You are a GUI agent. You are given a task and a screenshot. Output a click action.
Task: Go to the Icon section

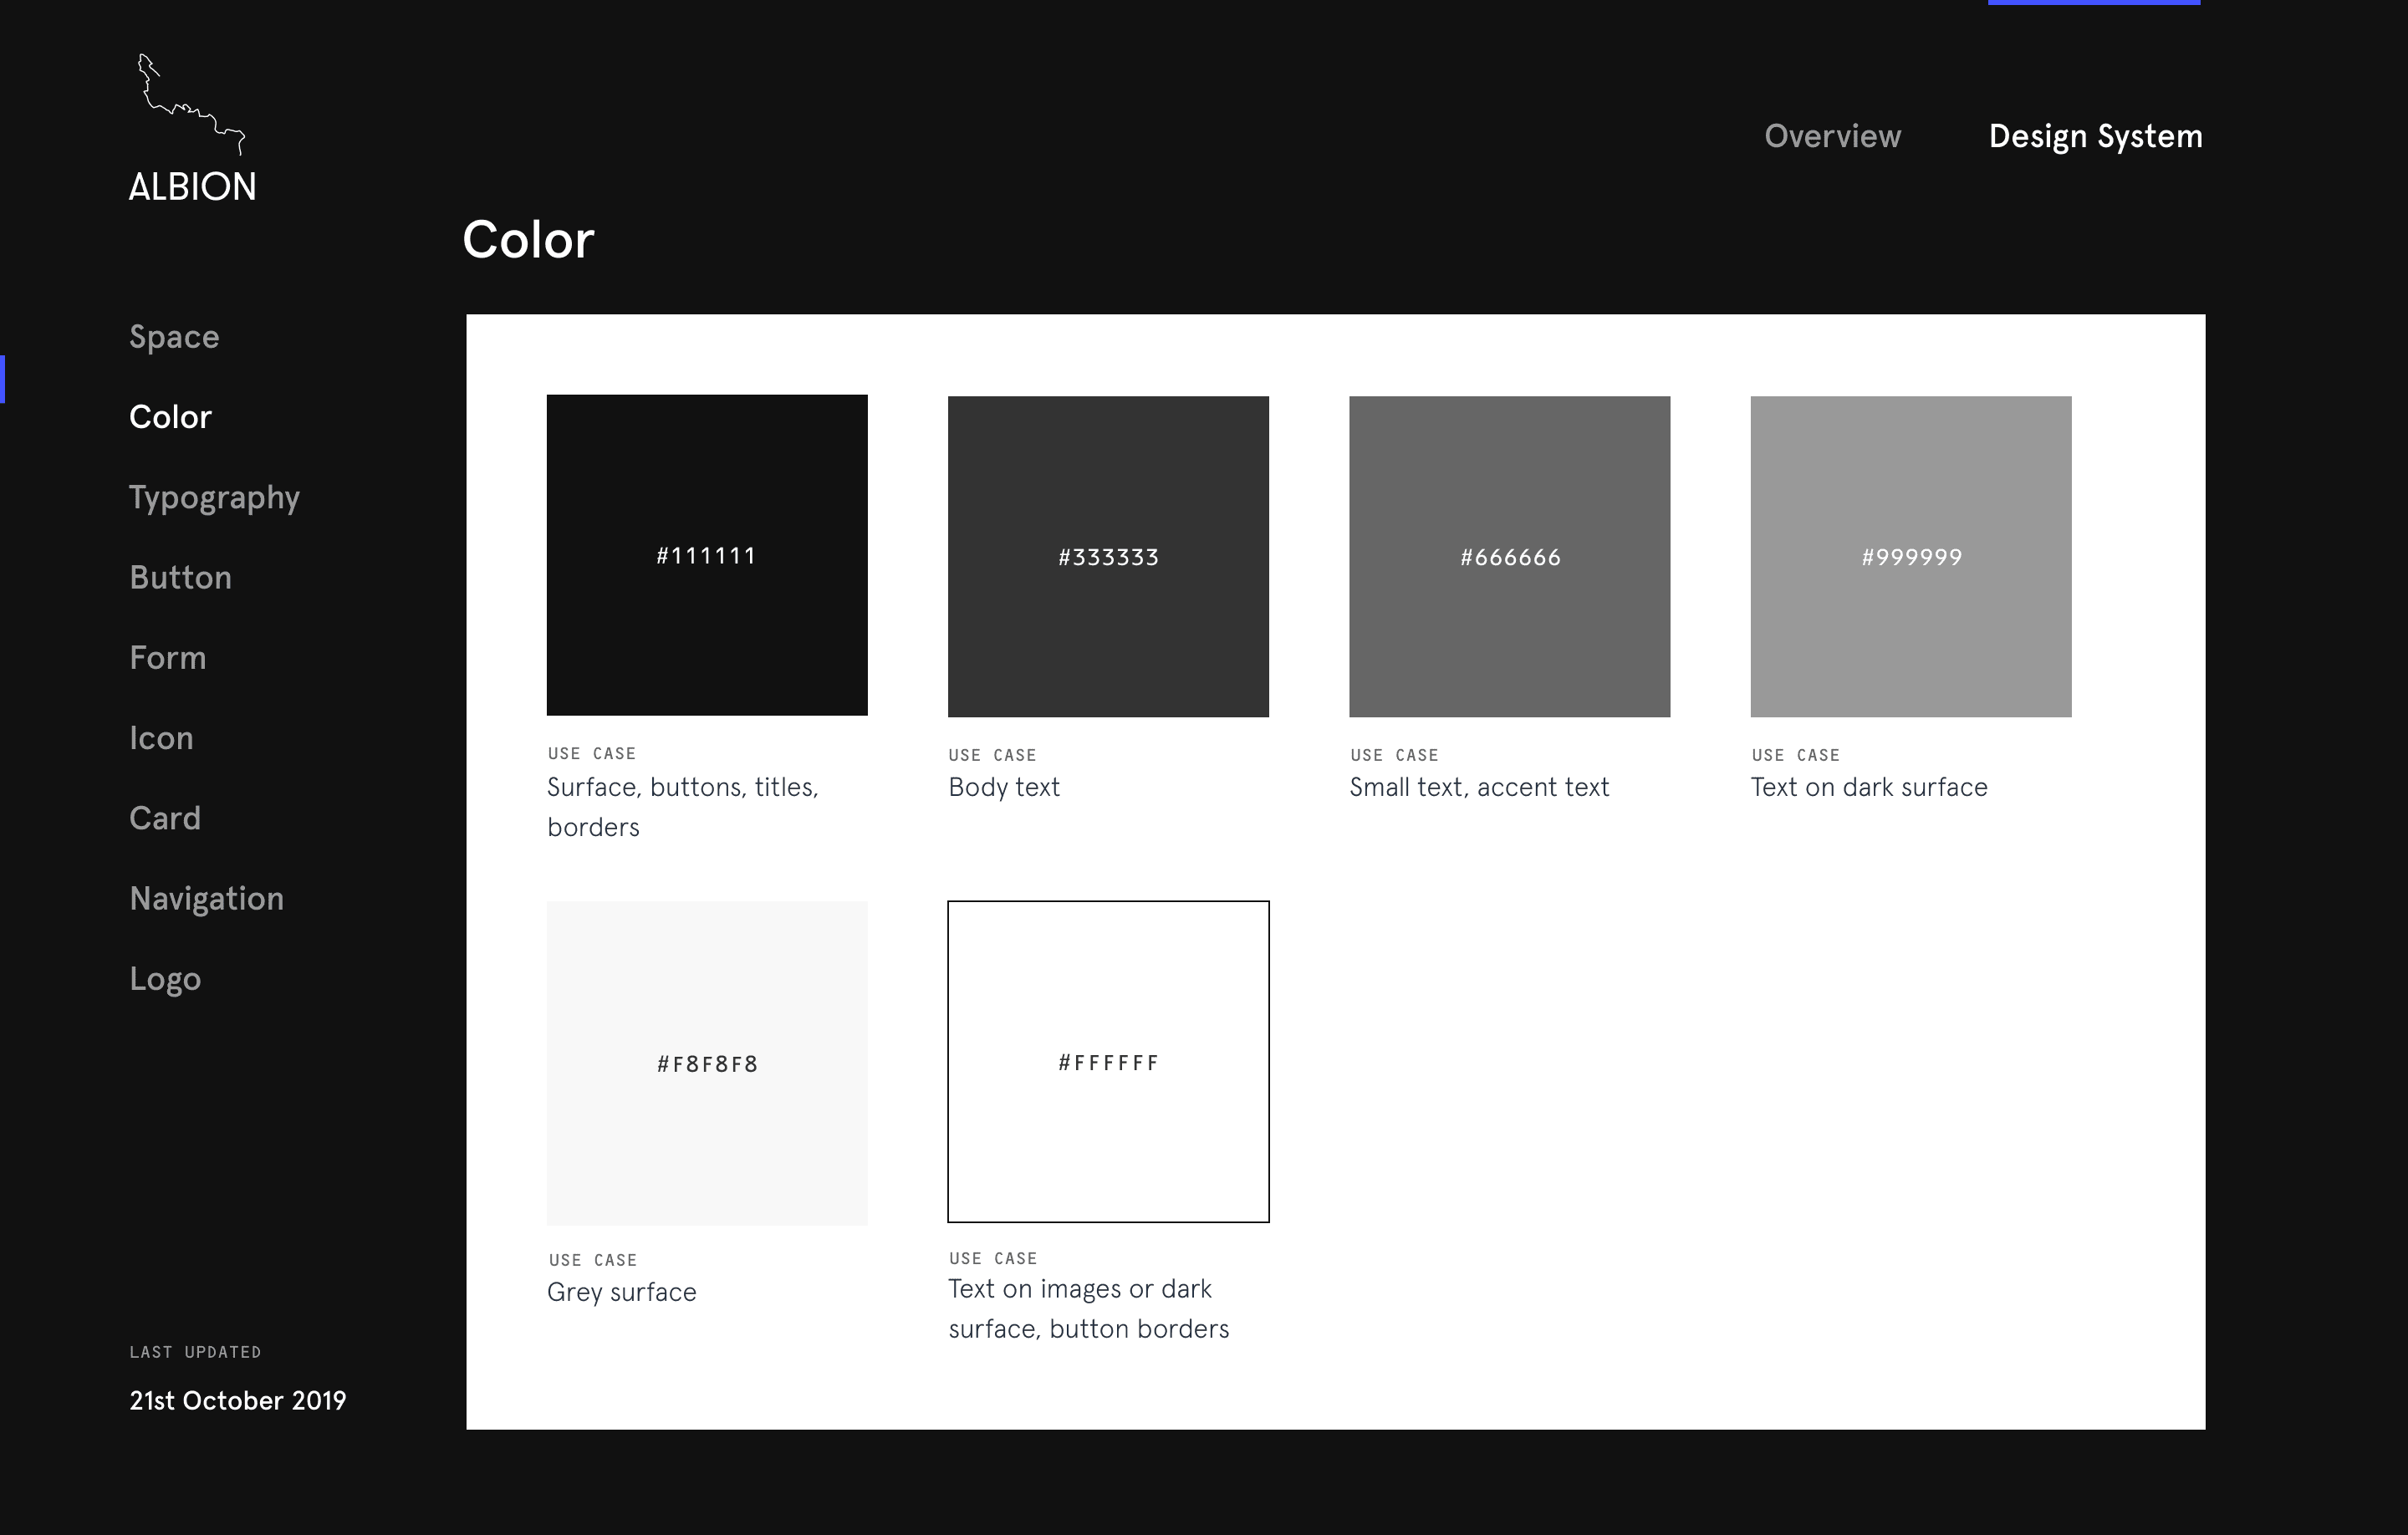pos(161,738)
